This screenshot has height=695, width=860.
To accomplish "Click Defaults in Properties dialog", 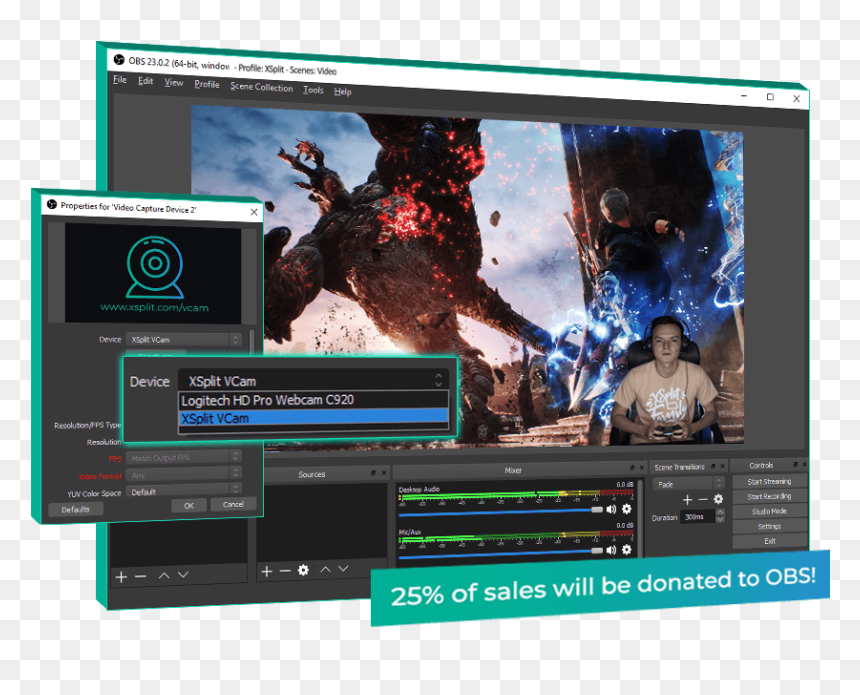I will tap(75, 510).
